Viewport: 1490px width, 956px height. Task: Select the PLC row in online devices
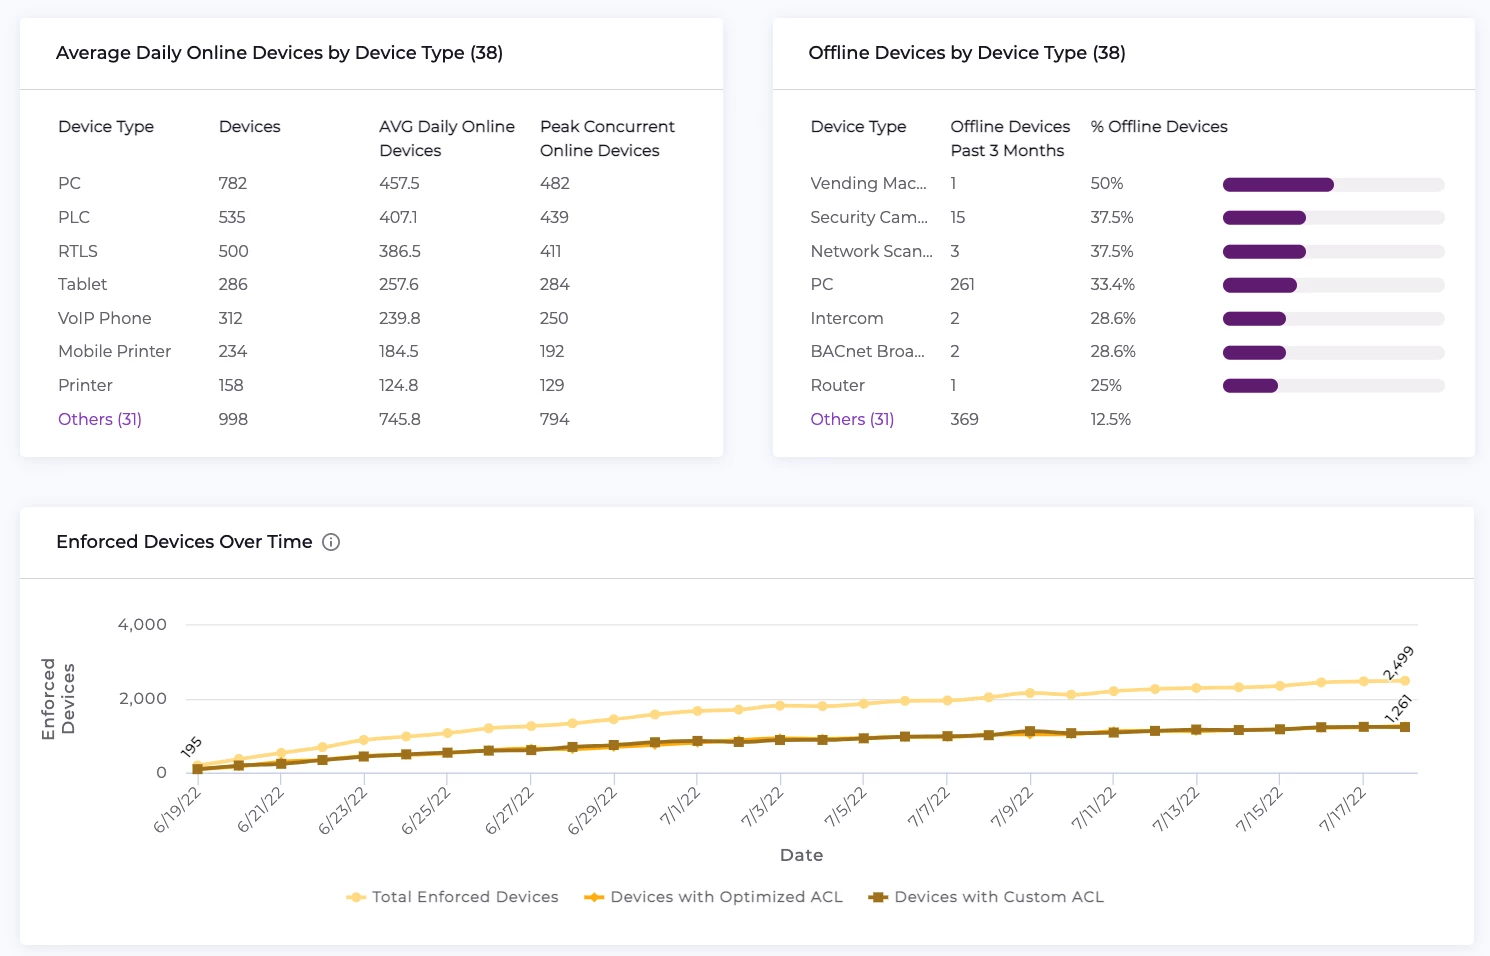74,217
